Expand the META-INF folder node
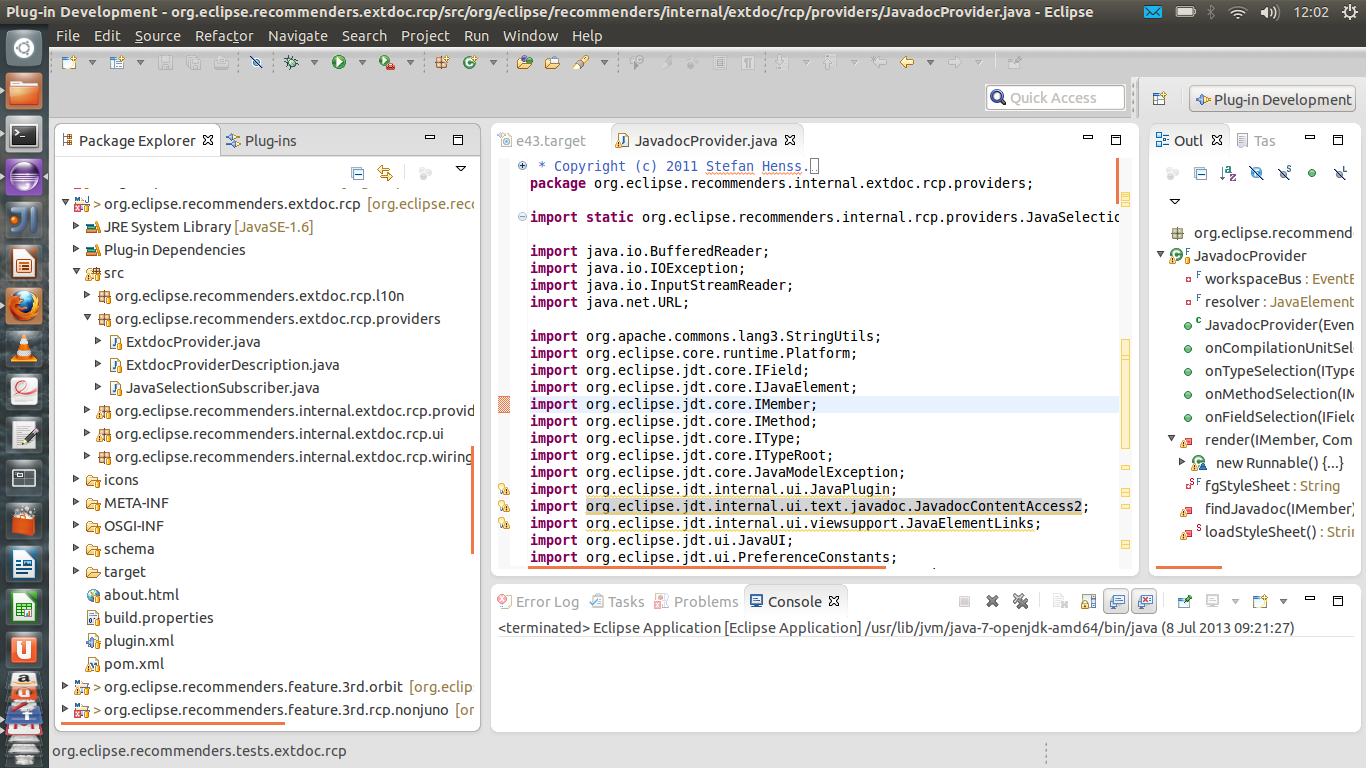Image resolution: width=1366 pixels, height=768 pixels. pyautogui.click(x=78, y=502)
